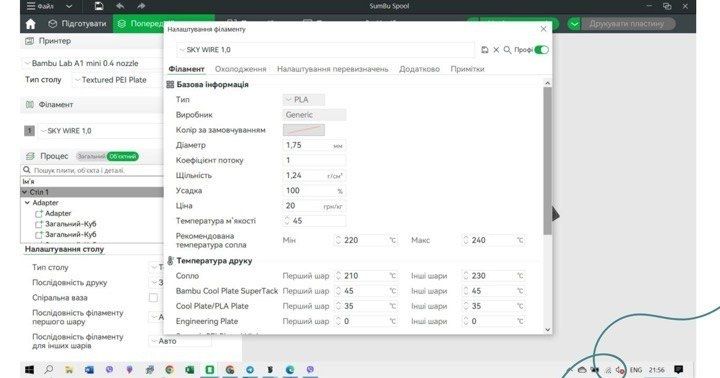Switch to the Підготувати tab
Screen dimensions: 720x378
(77, 23)
